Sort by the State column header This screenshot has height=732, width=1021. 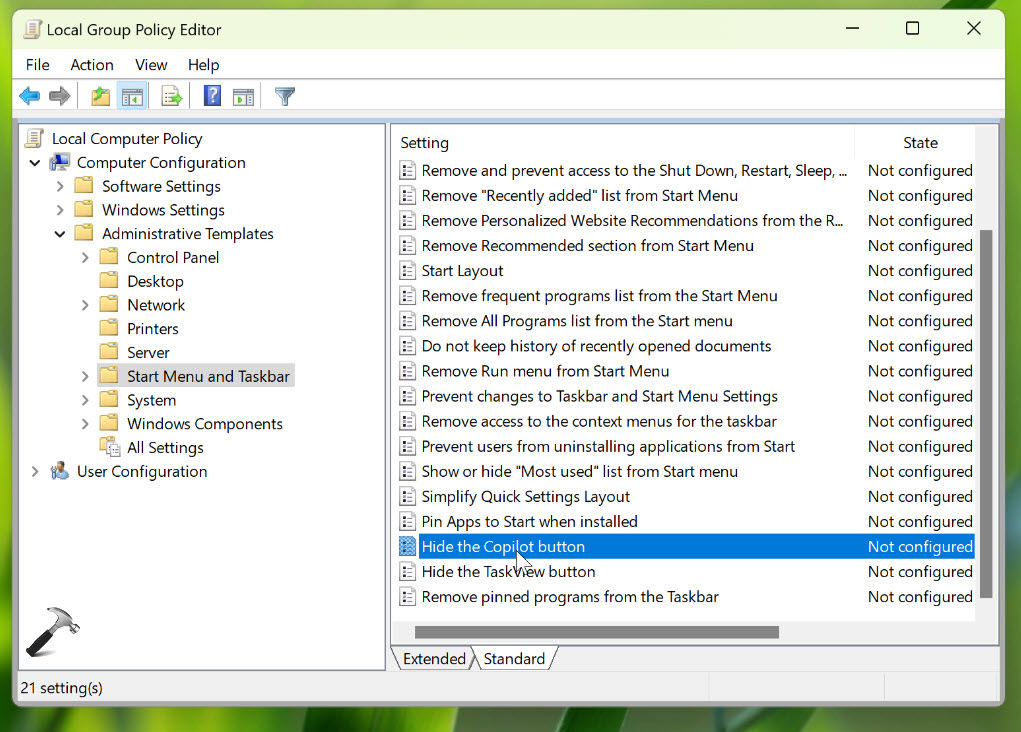[x=920, y=142]
